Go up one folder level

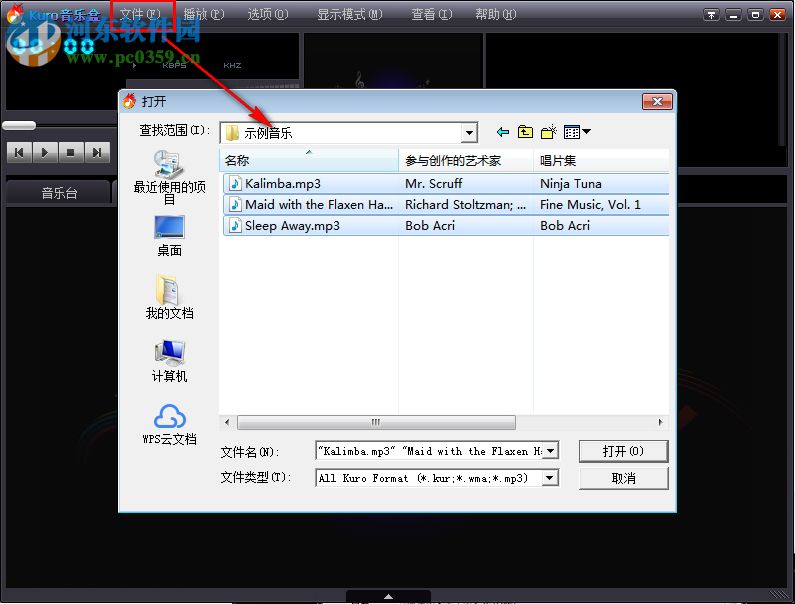[x=525, y=132]
